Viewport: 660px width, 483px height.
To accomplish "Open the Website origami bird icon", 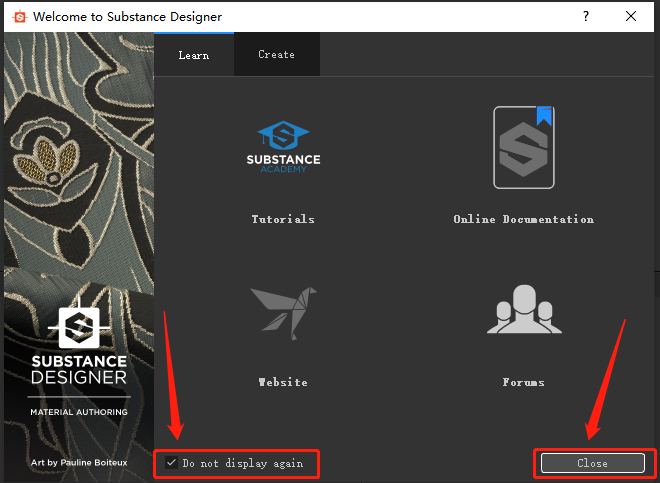I will click(x=283, y=313).
